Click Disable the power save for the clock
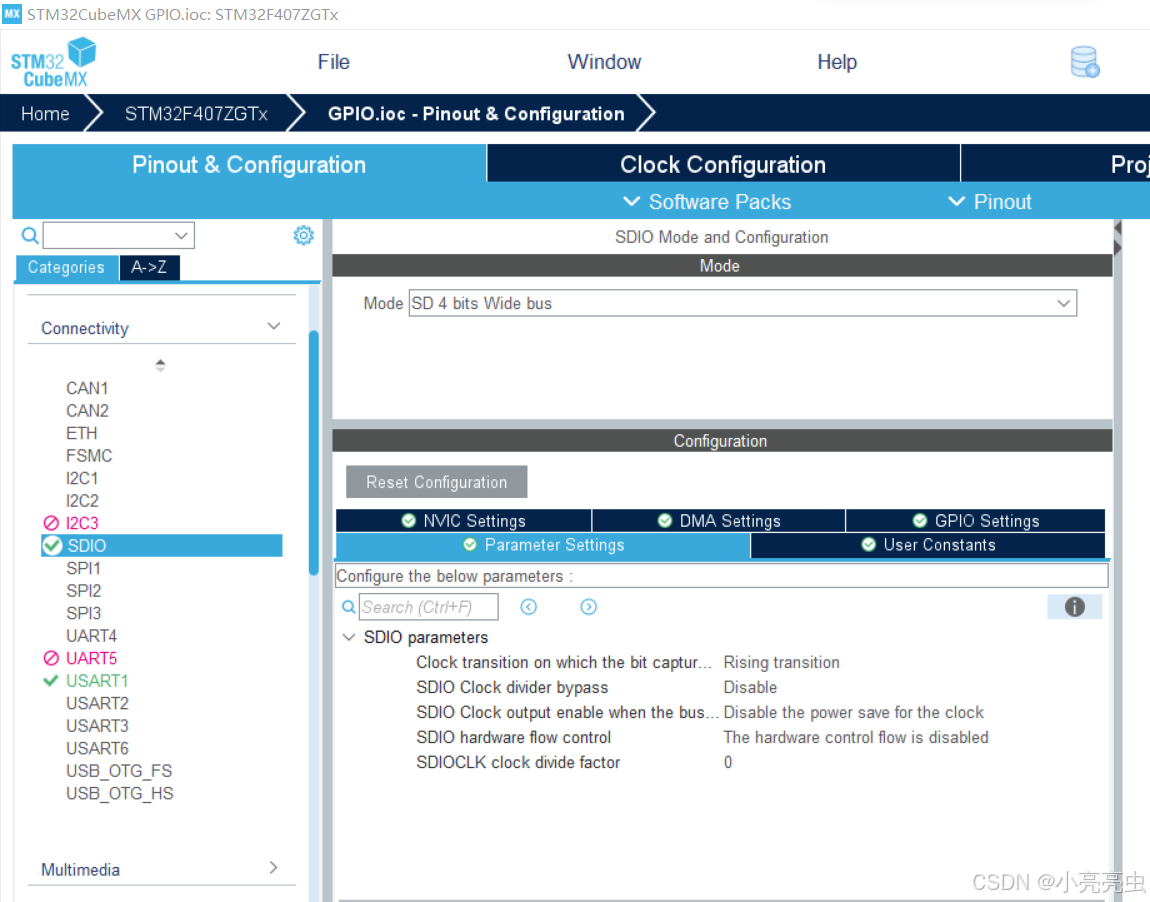Image resolution: width=1150 pixels, height=902 pixels. (x=854, y=712)
